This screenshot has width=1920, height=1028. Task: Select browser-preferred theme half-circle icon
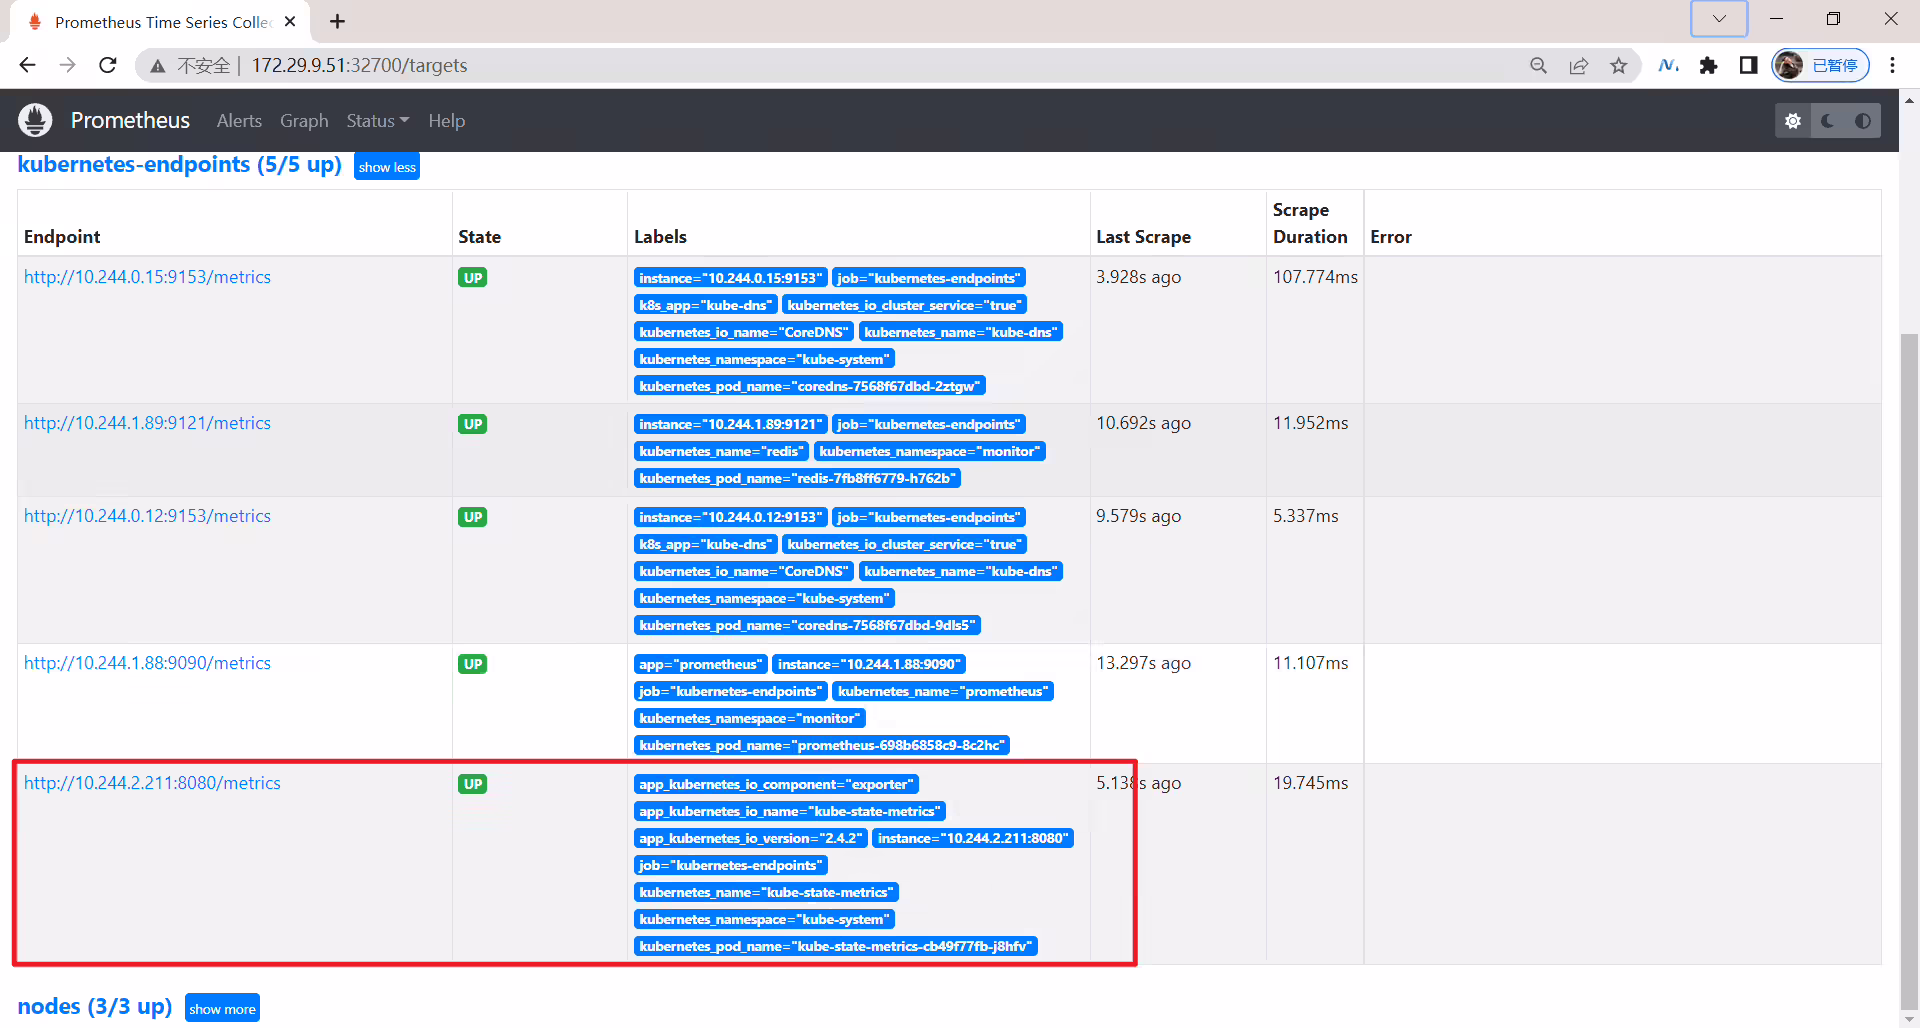(1863, 121)
